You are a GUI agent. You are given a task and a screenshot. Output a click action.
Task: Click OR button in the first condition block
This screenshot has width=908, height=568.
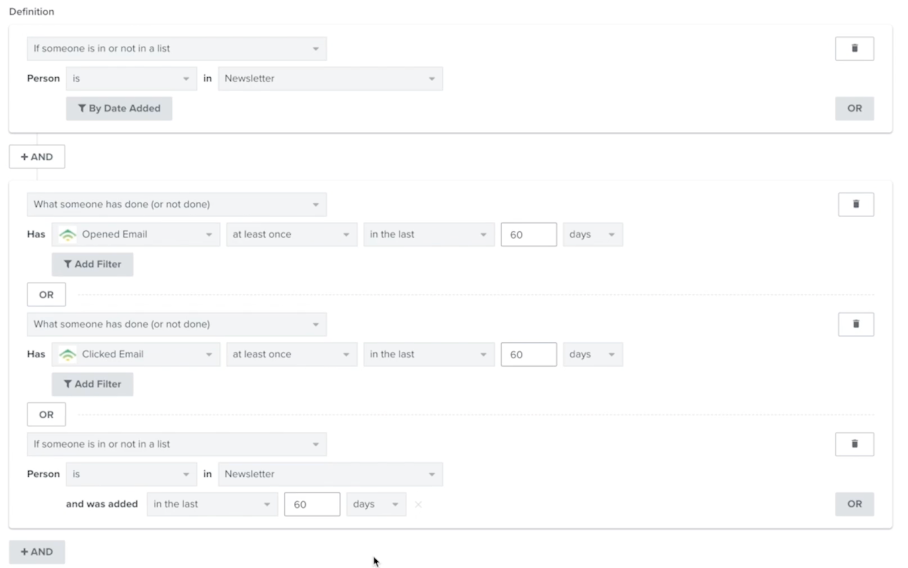tap(854, 108)
